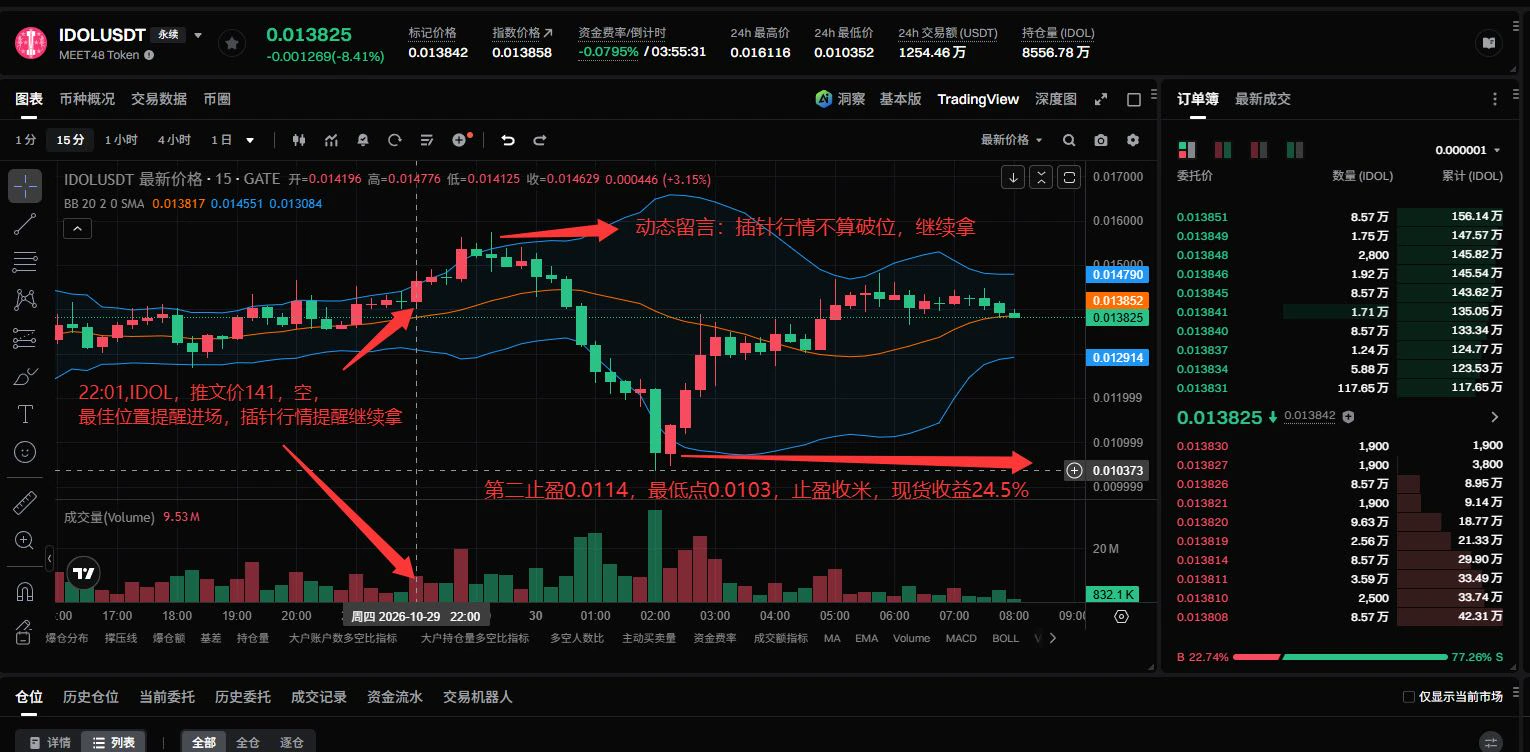This screenshot has width=1530, height=752.
Task: Select the text annotation tool
Action: click(25, 414)
